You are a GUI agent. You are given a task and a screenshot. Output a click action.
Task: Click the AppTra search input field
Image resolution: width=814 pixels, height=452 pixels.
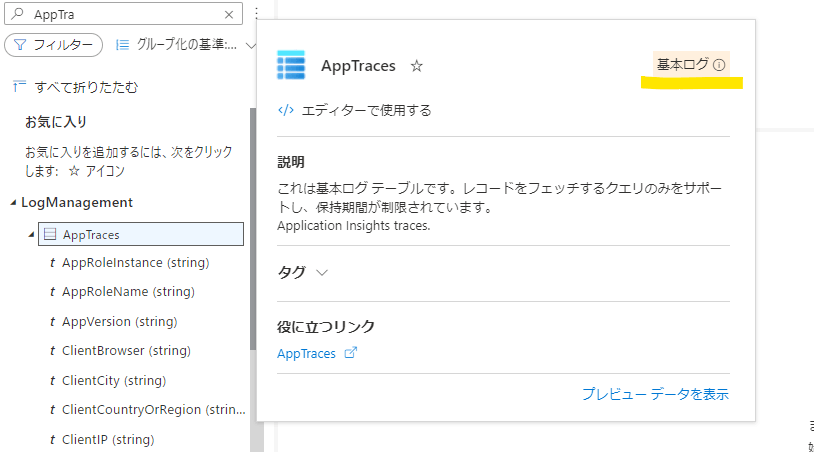(x=124, y=14)
